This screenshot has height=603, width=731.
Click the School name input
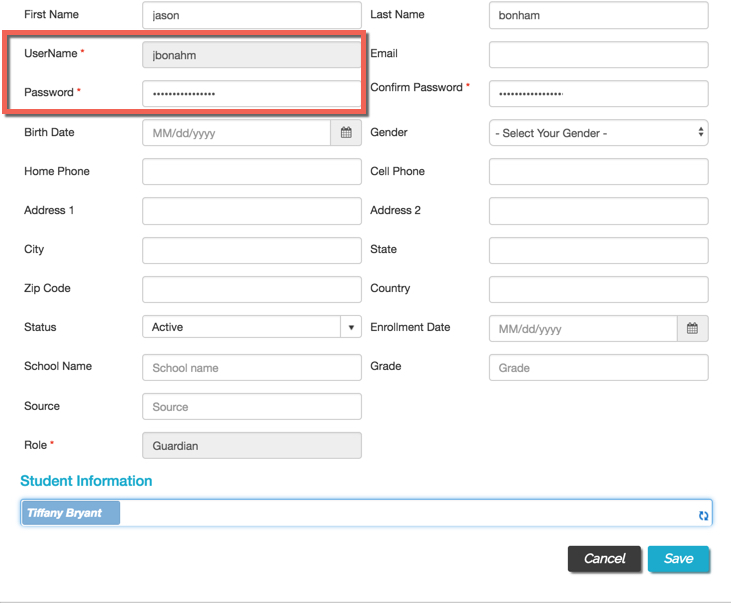pyautogui.click(x=252, y=367)
